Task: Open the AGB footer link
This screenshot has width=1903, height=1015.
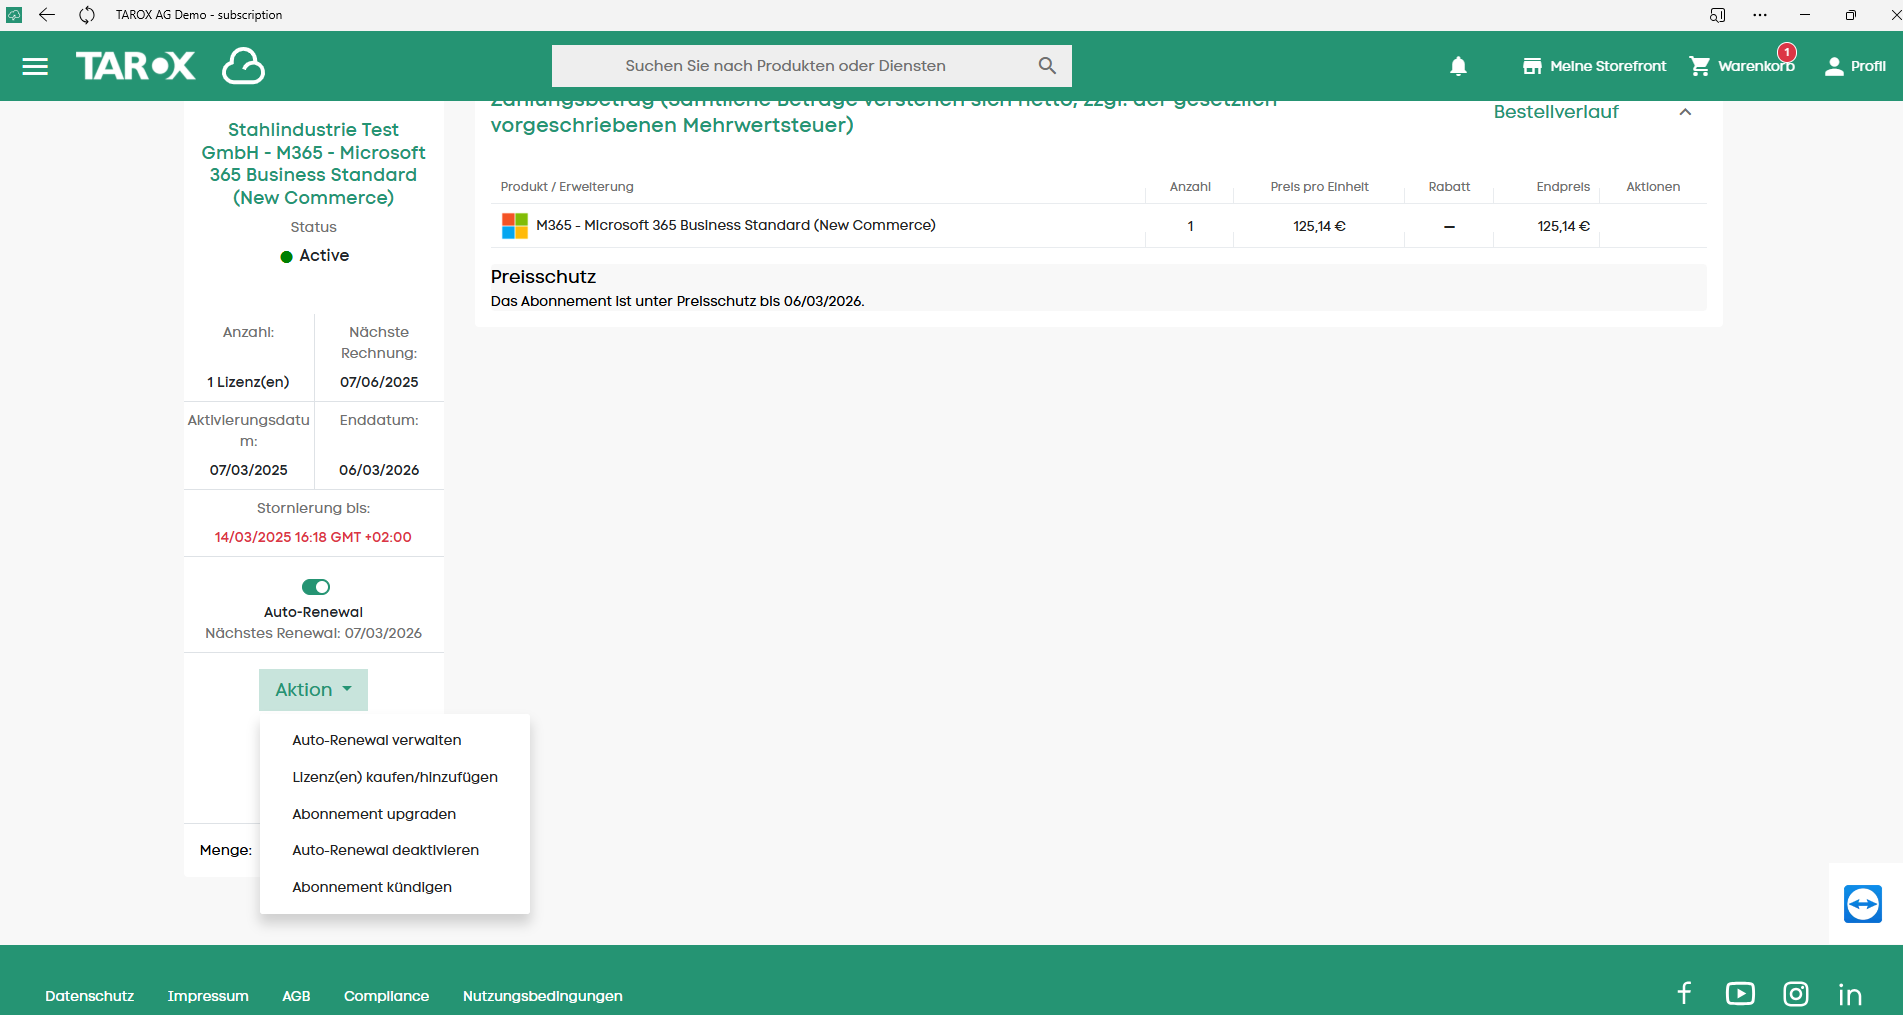Action: (x=296, y=996)
